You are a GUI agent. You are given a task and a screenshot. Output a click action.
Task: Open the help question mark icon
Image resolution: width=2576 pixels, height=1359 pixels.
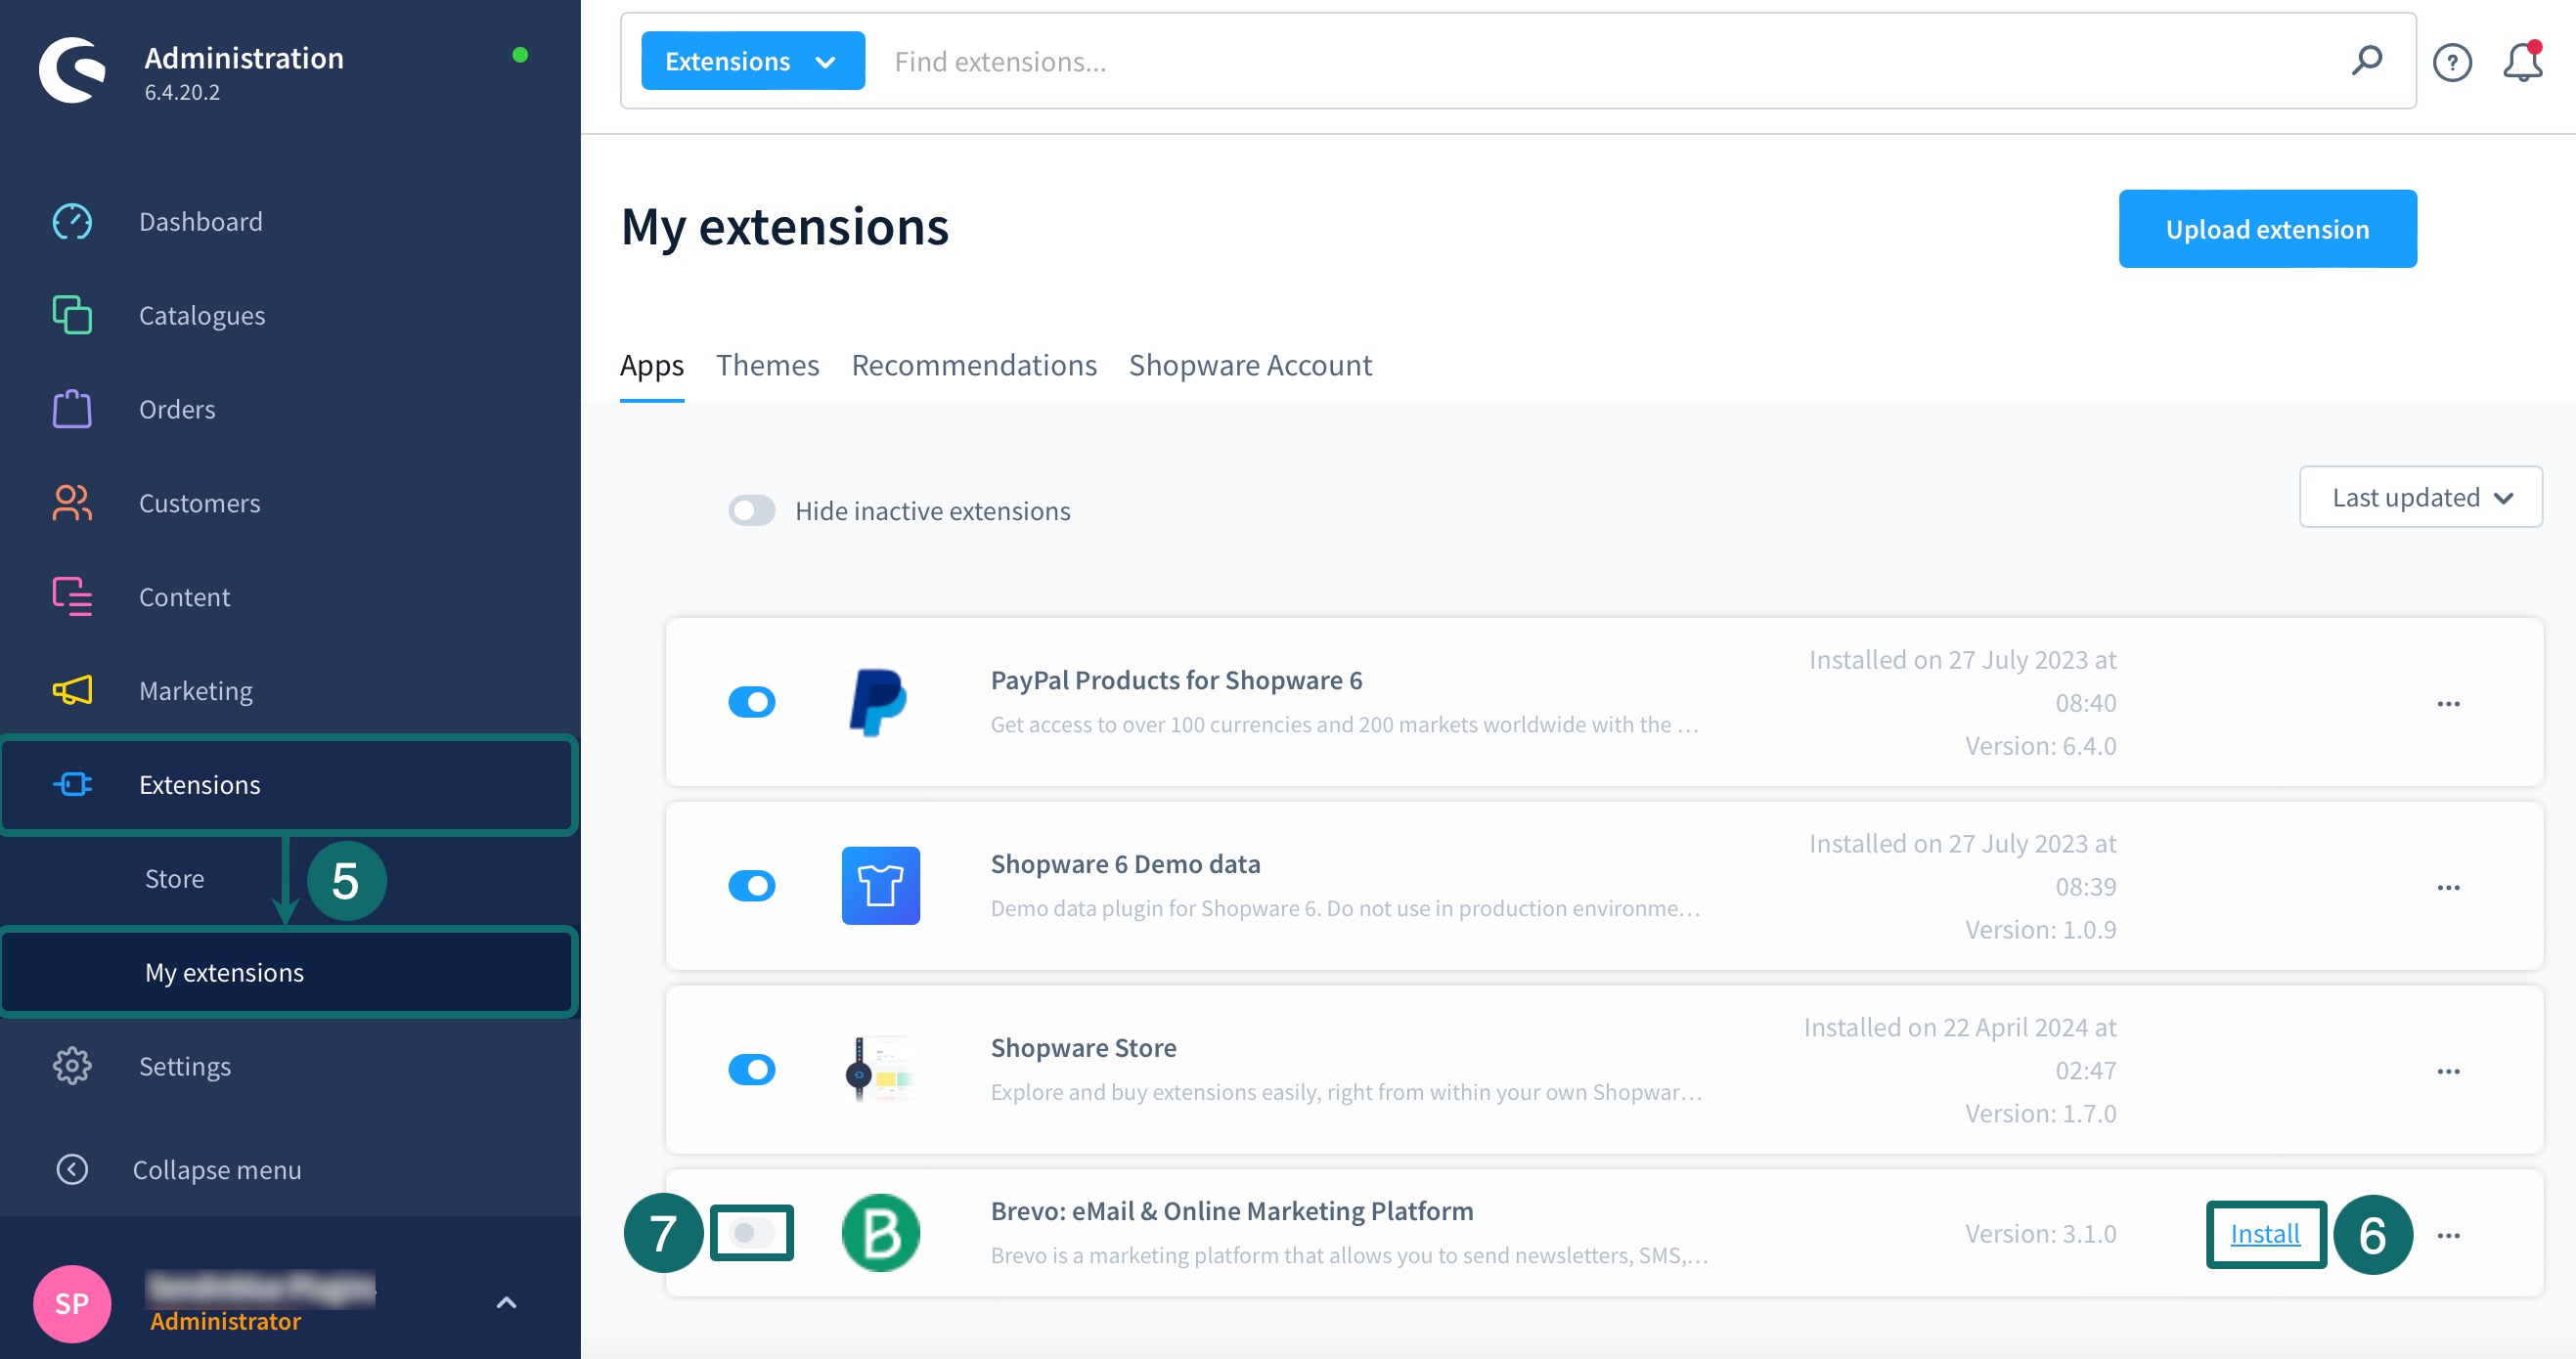2451,63
